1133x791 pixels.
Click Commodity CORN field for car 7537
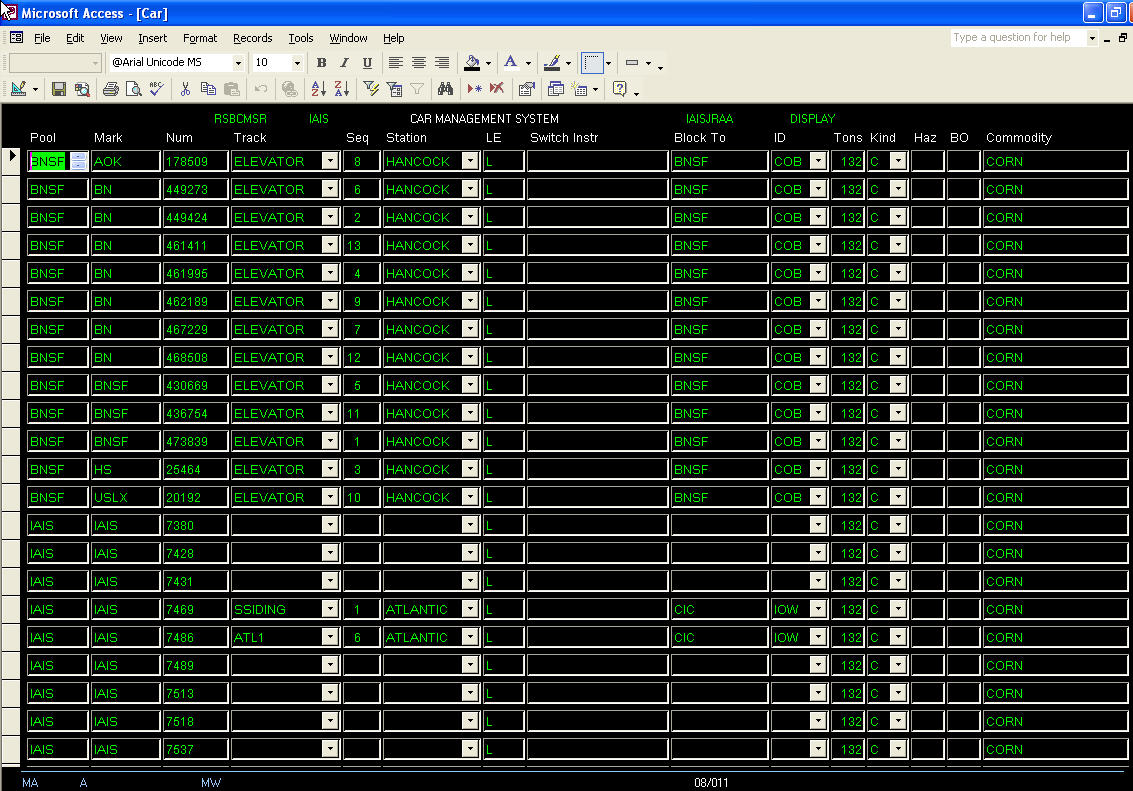[1055, 749]
